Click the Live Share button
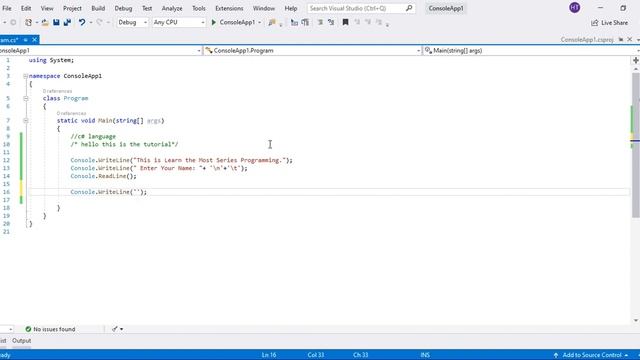Image resolution: width=640 pixels, height=360 pixels. (x=610, y=22)
